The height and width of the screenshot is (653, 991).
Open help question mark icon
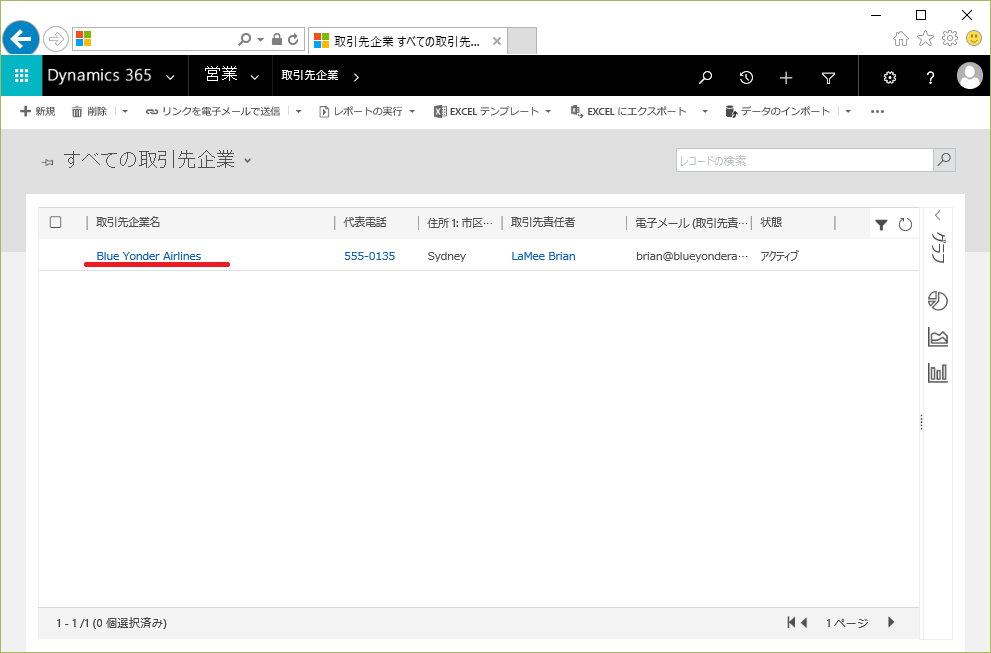tap(930, 77)
